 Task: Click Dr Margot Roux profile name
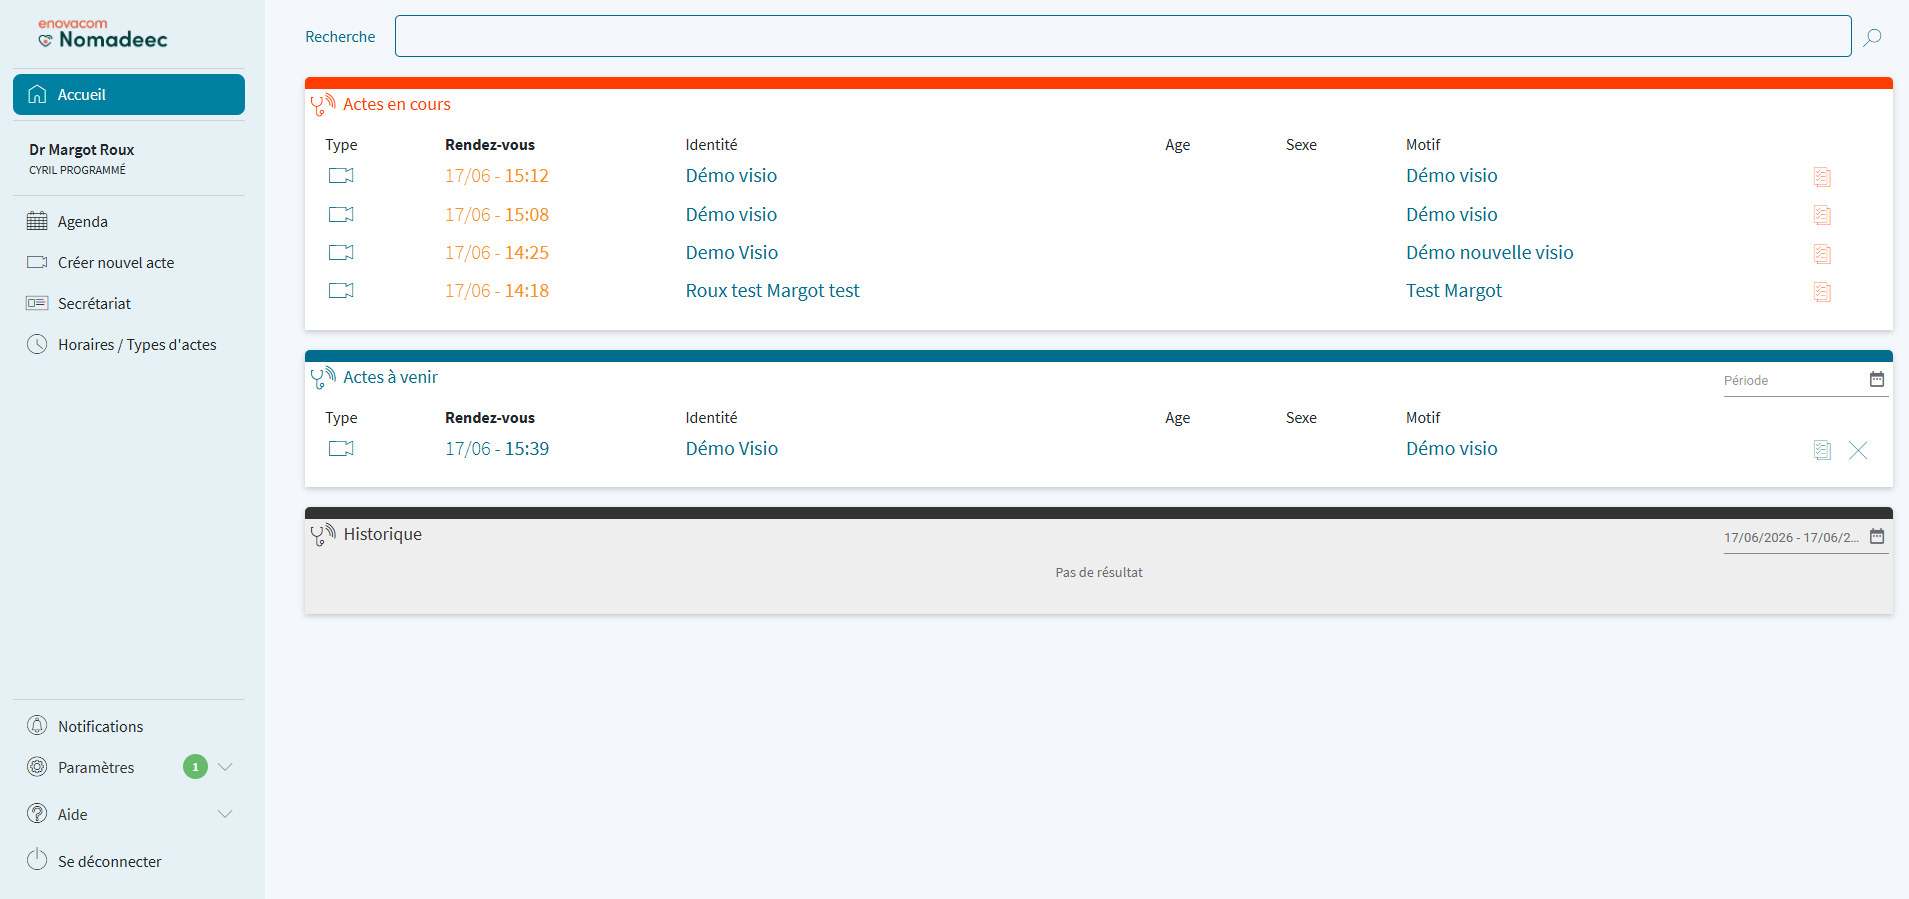click(81, 150)
